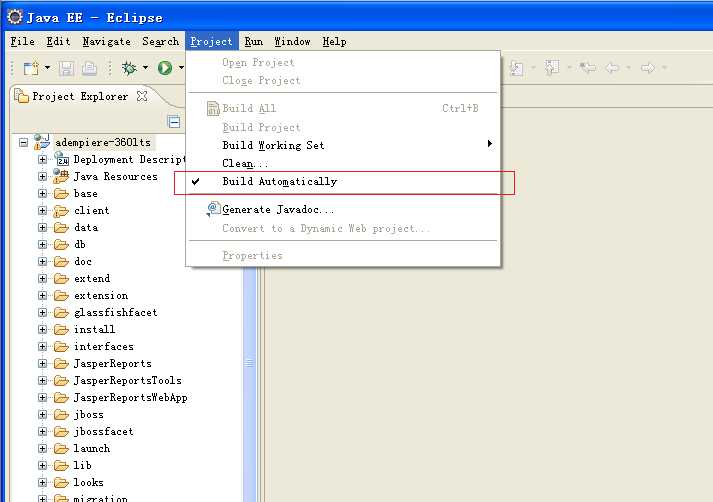The height and width of the screenshot is (502, 713).
Task: Click the jbossfacet folder icon
Action: tap(61, 432)
